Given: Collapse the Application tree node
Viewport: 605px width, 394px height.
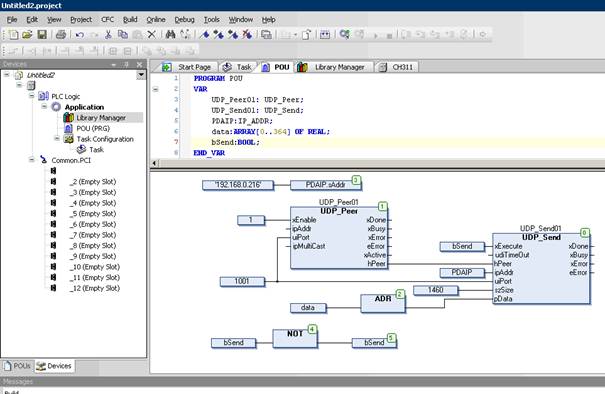Looking at the screenshot, I should coord(44,107).
